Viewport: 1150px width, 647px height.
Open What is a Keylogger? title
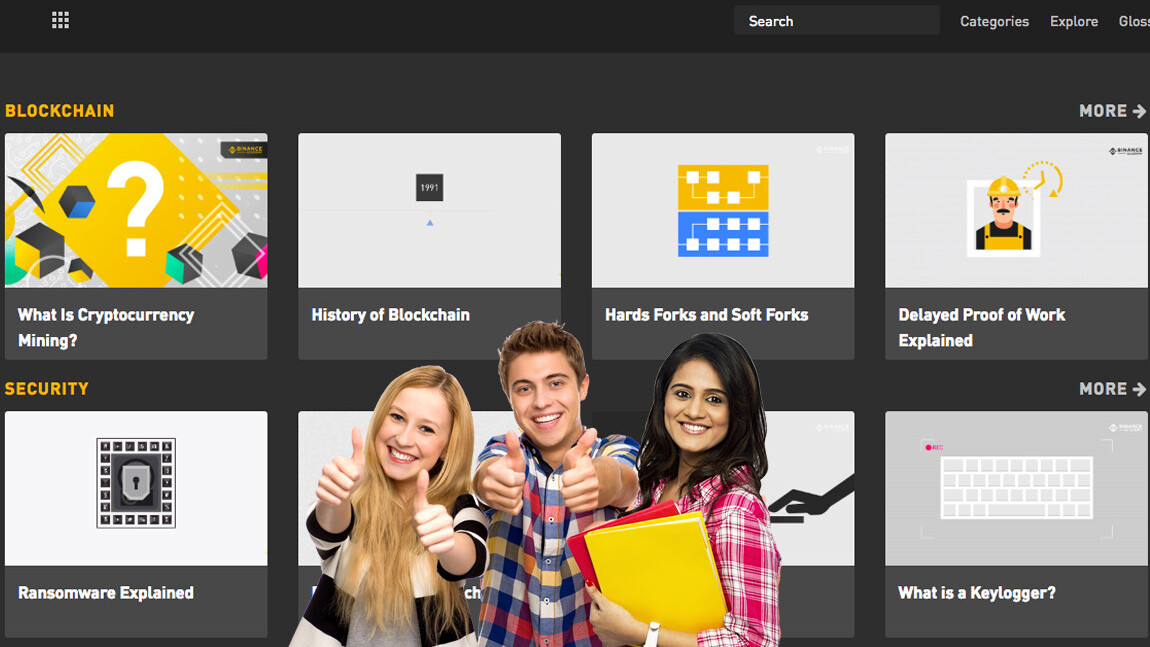coord(977,593)
